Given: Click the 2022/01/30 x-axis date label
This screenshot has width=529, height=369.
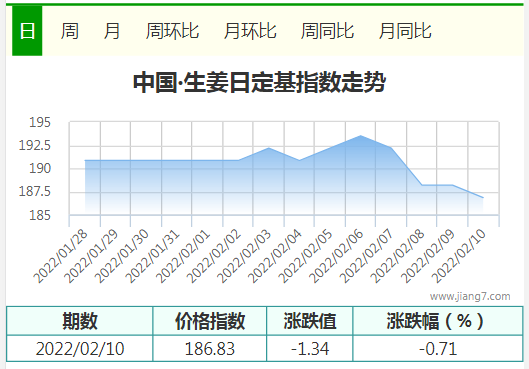Looking at the screenshot, I should pyautogui.click(x=122, y=256).
